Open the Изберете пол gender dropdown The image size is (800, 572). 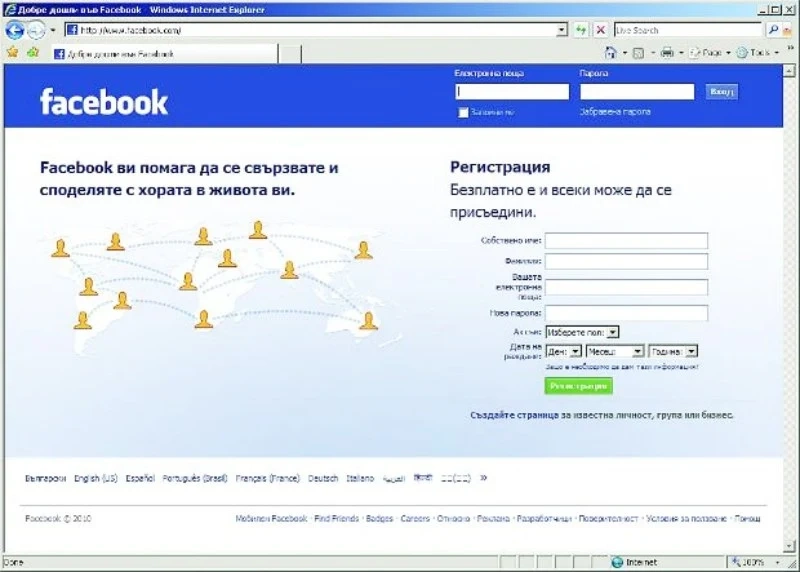[582, 332]
